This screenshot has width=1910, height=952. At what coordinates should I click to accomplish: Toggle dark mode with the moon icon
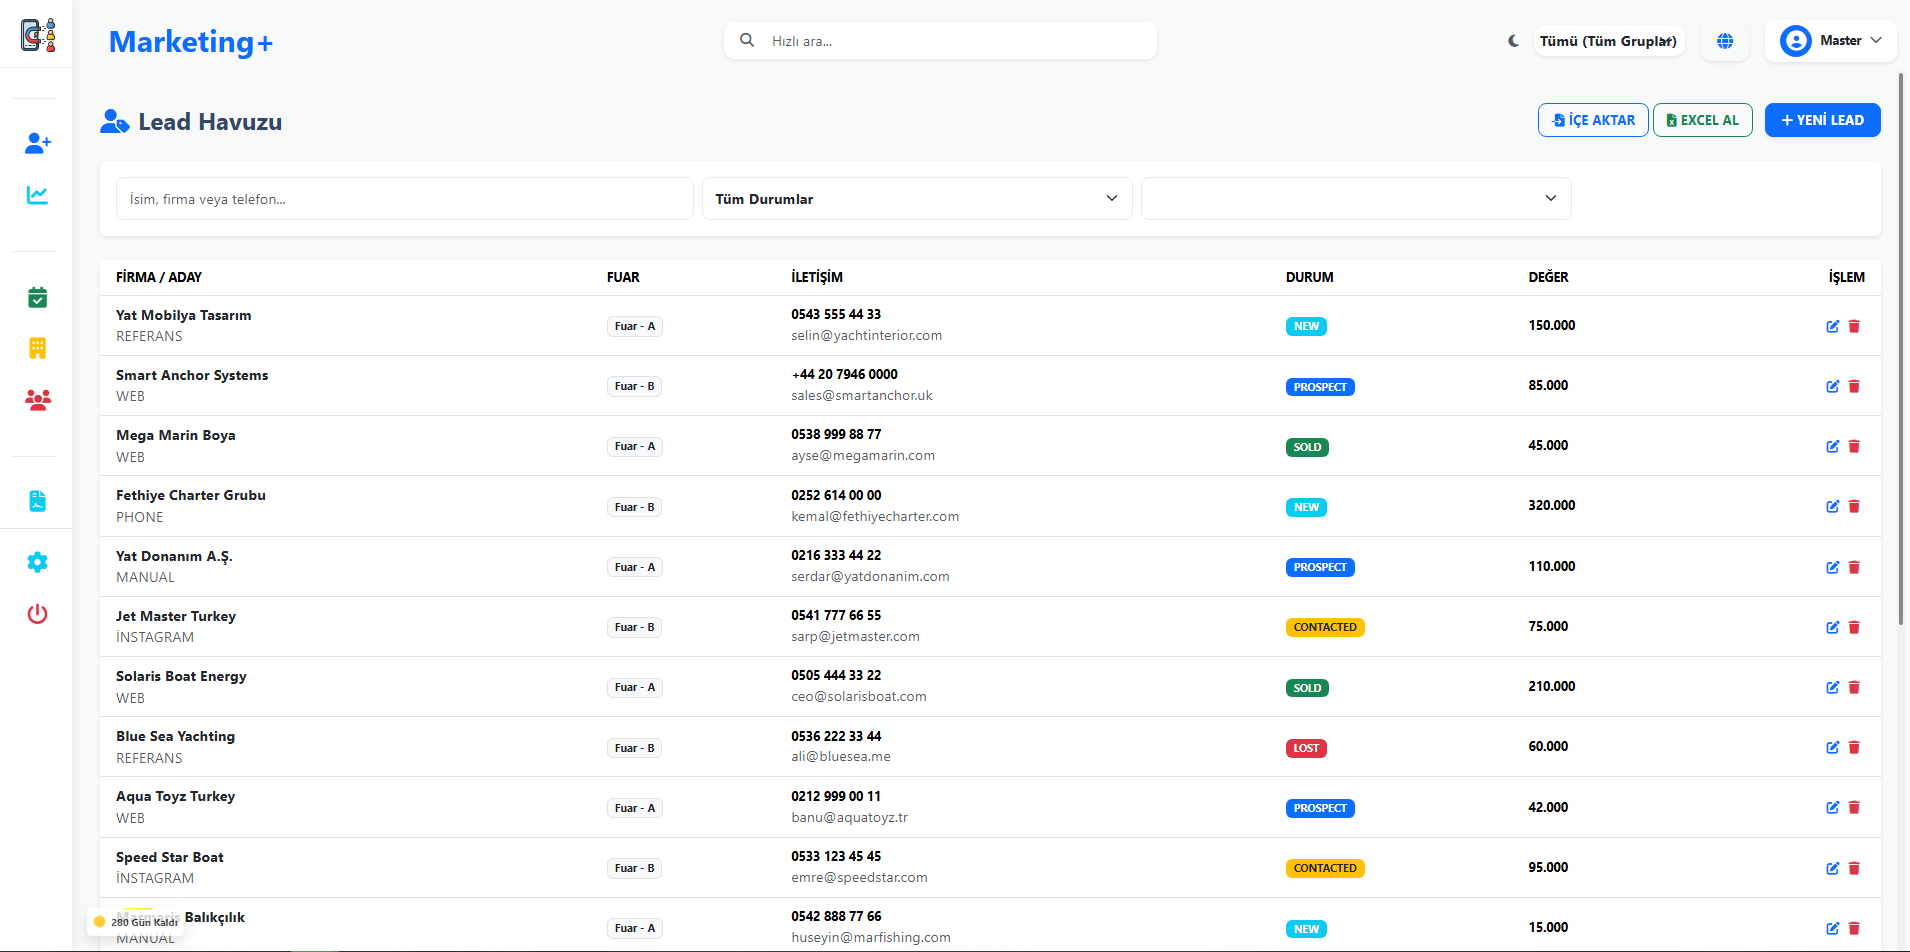[x=1513, y=41]
